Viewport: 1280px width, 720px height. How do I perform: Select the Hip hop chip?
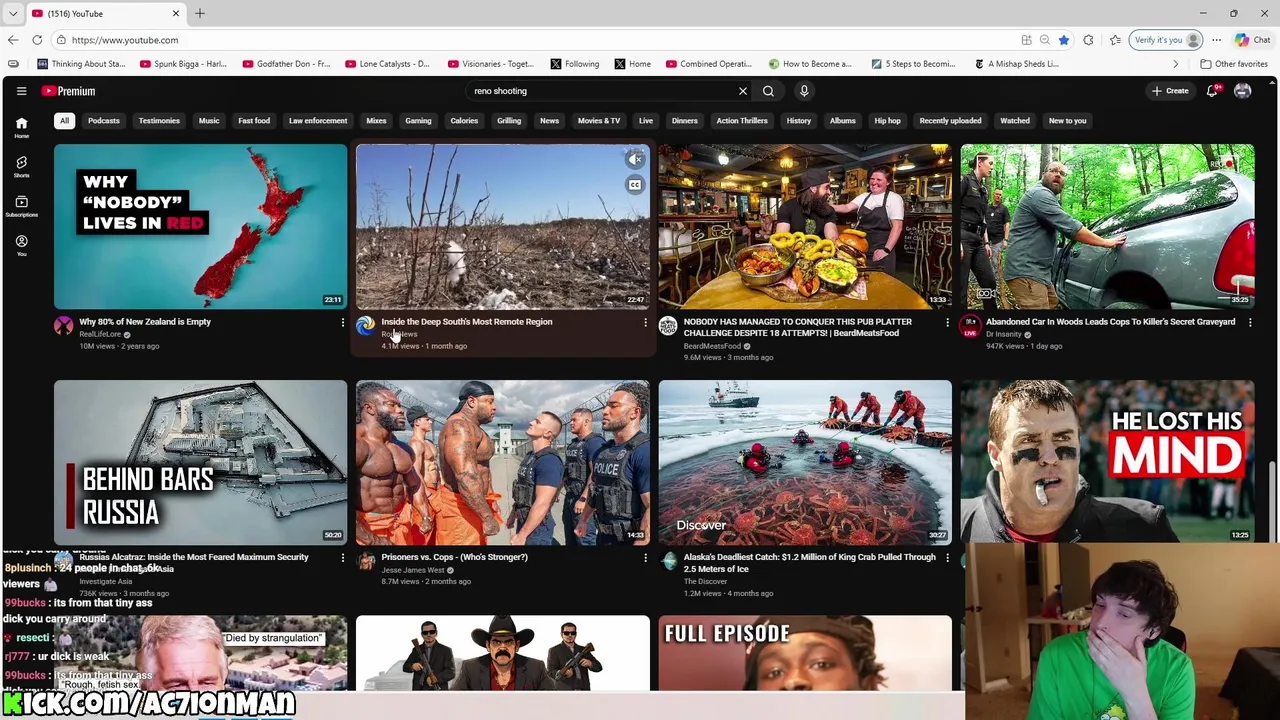click(x=887, y=121)
